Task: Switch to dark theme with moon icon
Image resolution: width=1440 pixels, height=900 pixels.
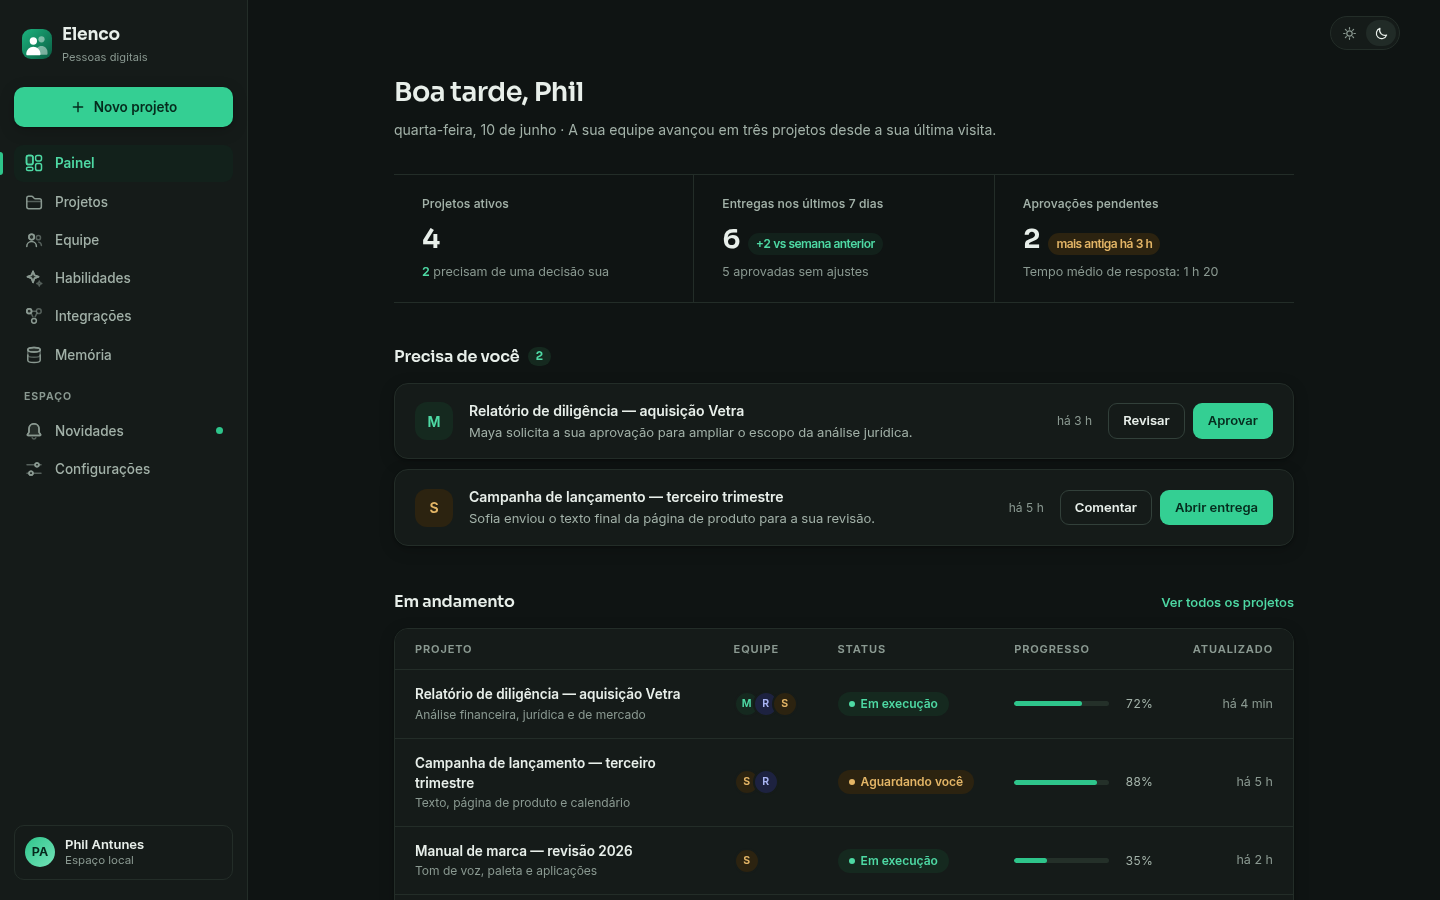Action: coord(1381,34)
